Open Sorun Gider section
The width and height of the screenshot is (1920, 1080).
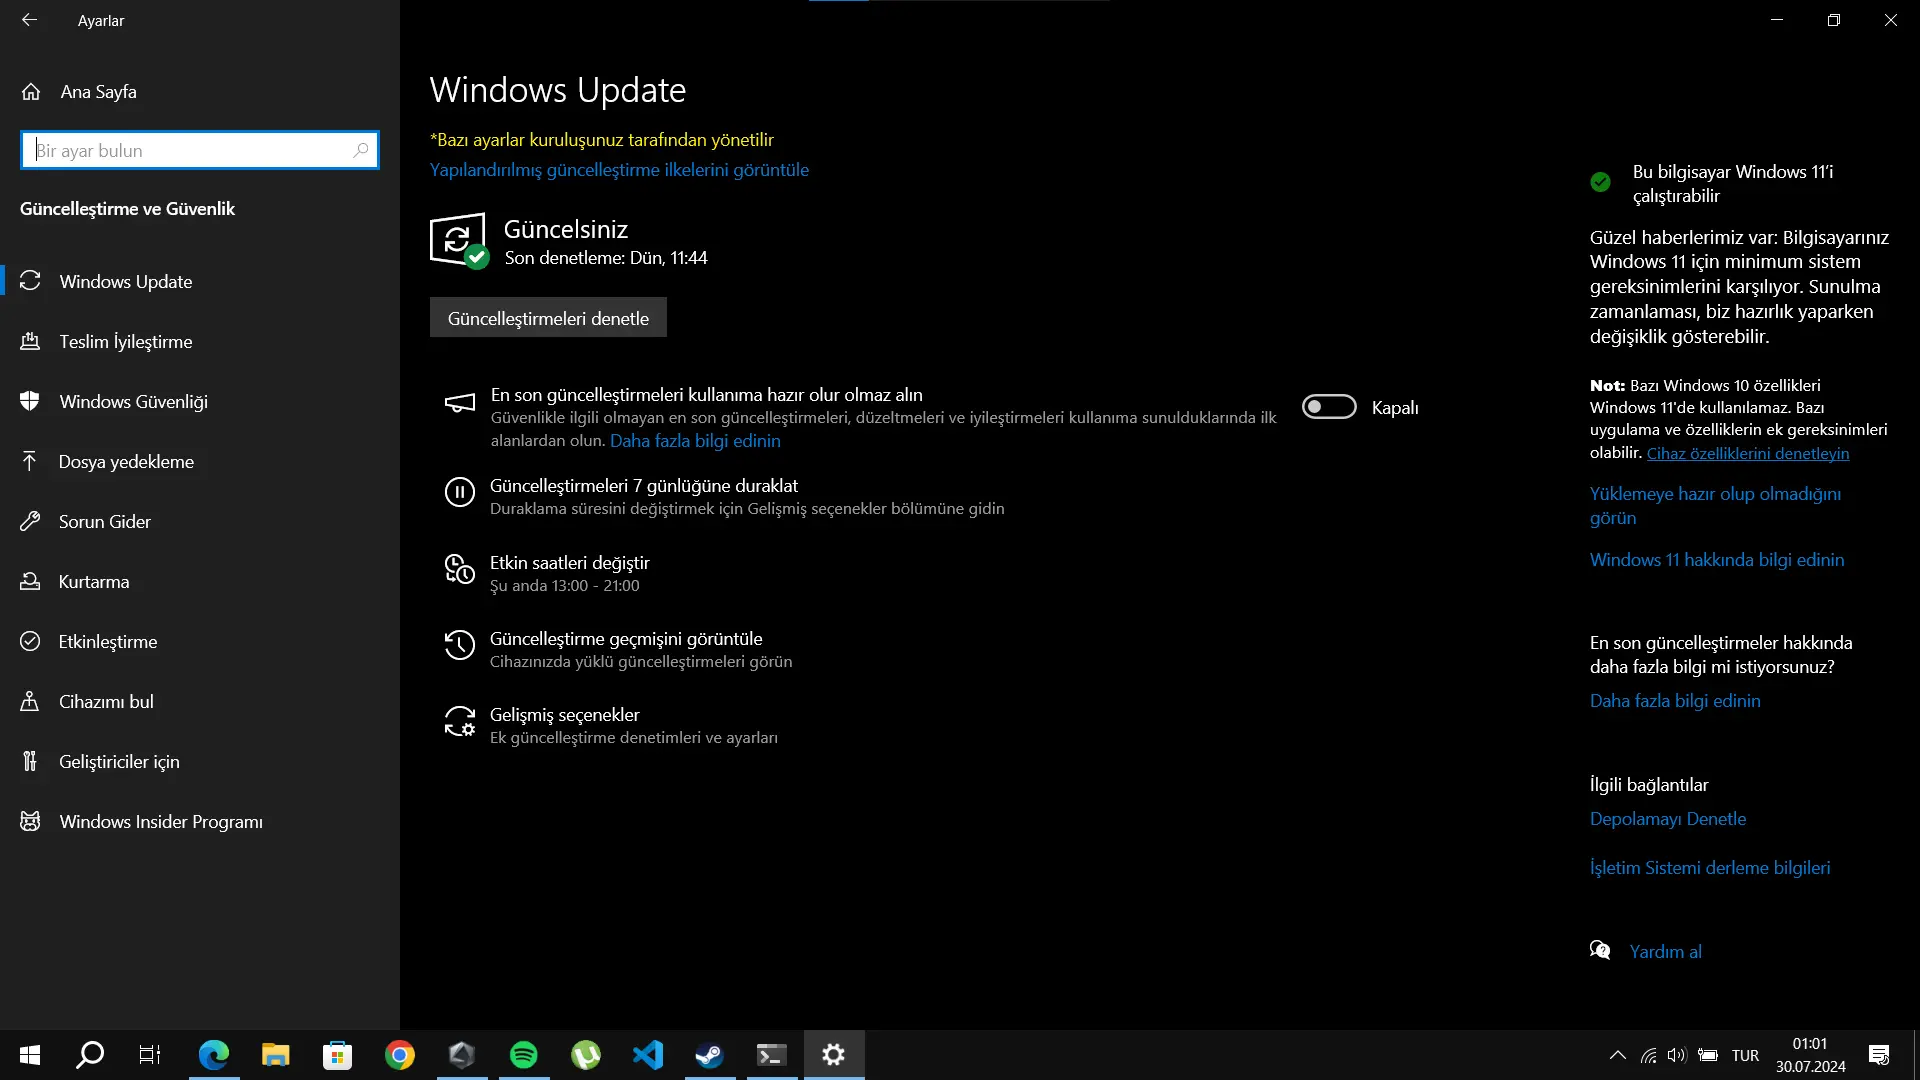pyautogui.click(x=200, y=521)
